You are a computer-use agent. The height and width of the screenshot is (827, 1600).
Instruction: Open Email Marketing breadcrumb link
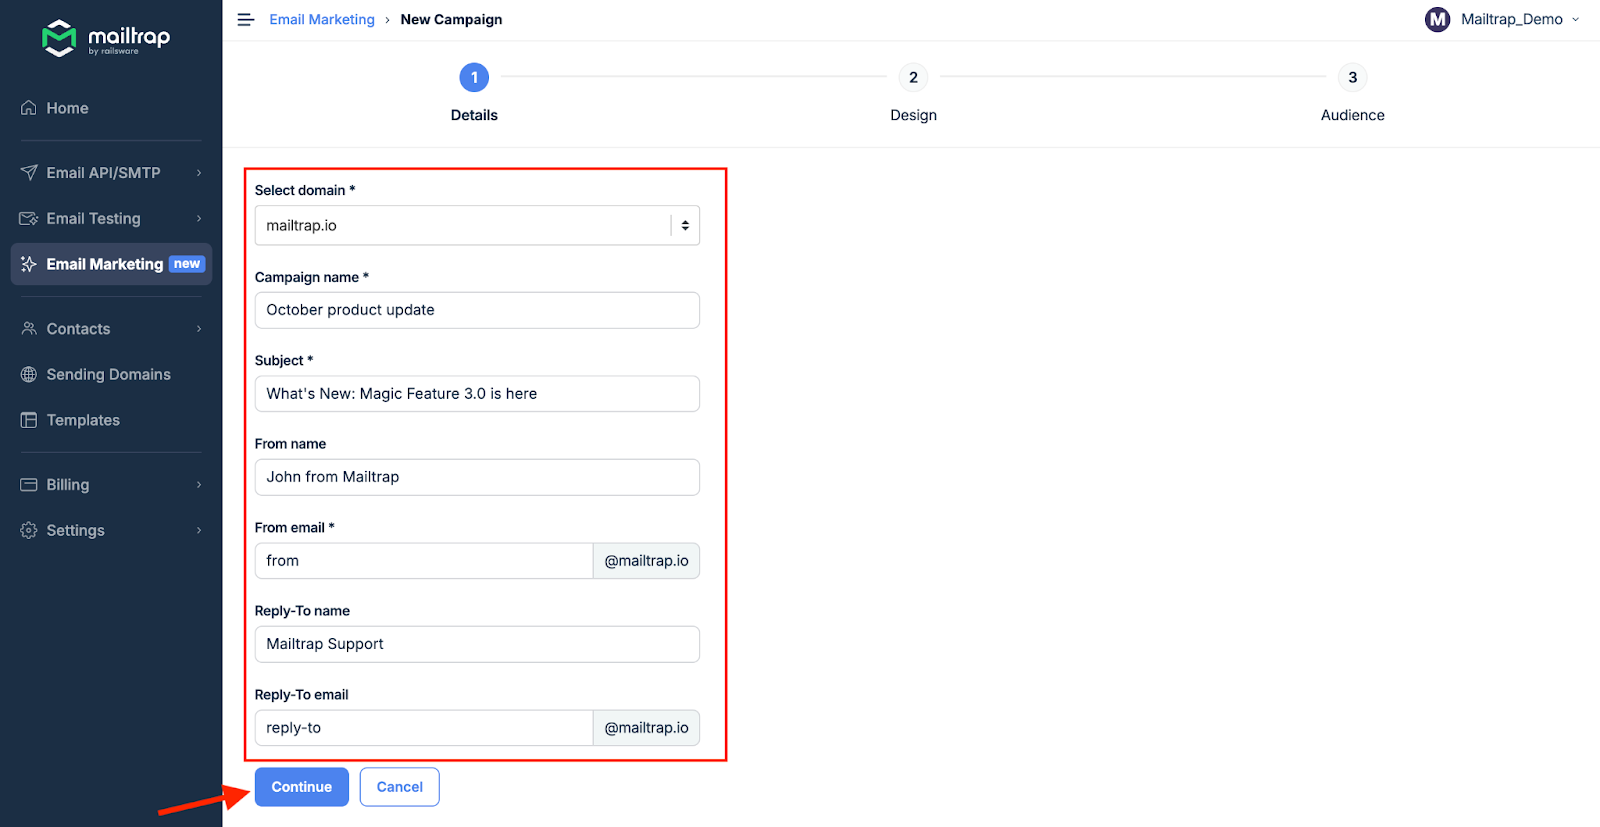tap(322, 19)
